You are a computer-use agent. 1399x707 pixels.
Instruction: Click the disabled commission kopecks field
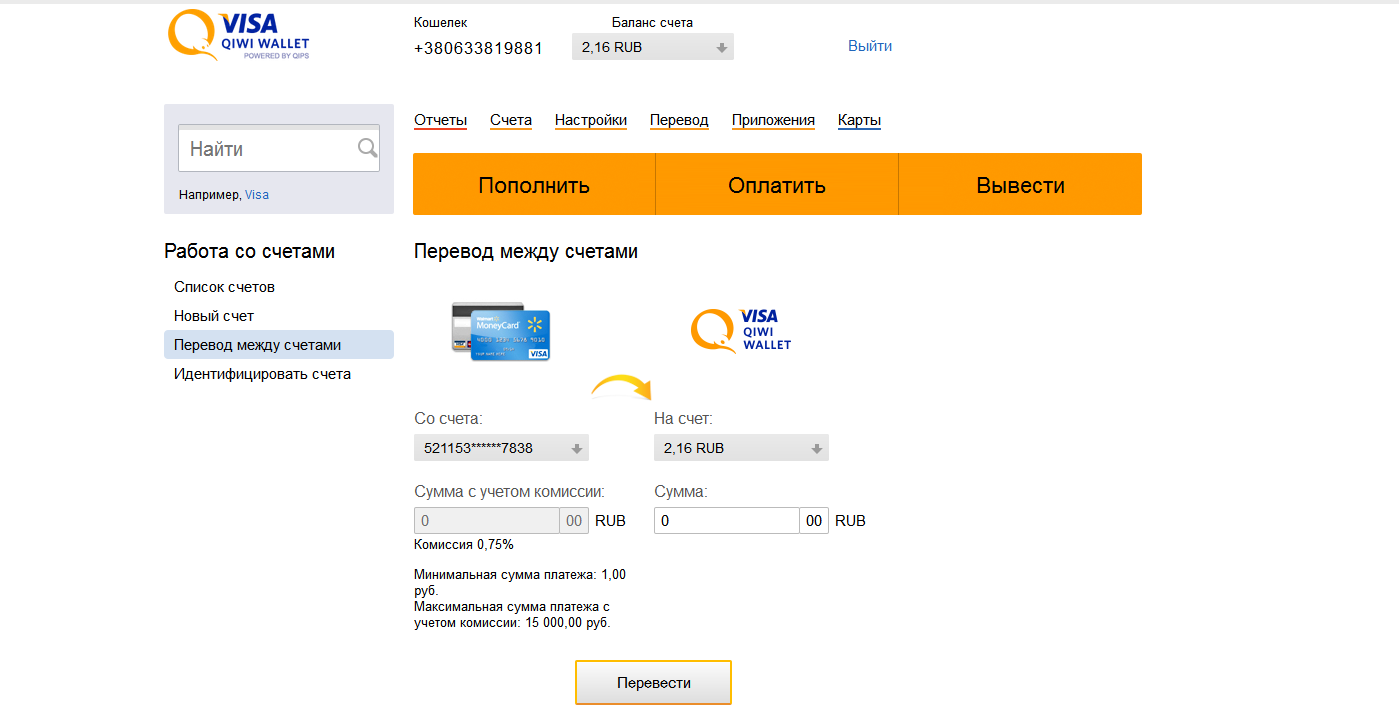pyautogui.click(x=574, y=521)
